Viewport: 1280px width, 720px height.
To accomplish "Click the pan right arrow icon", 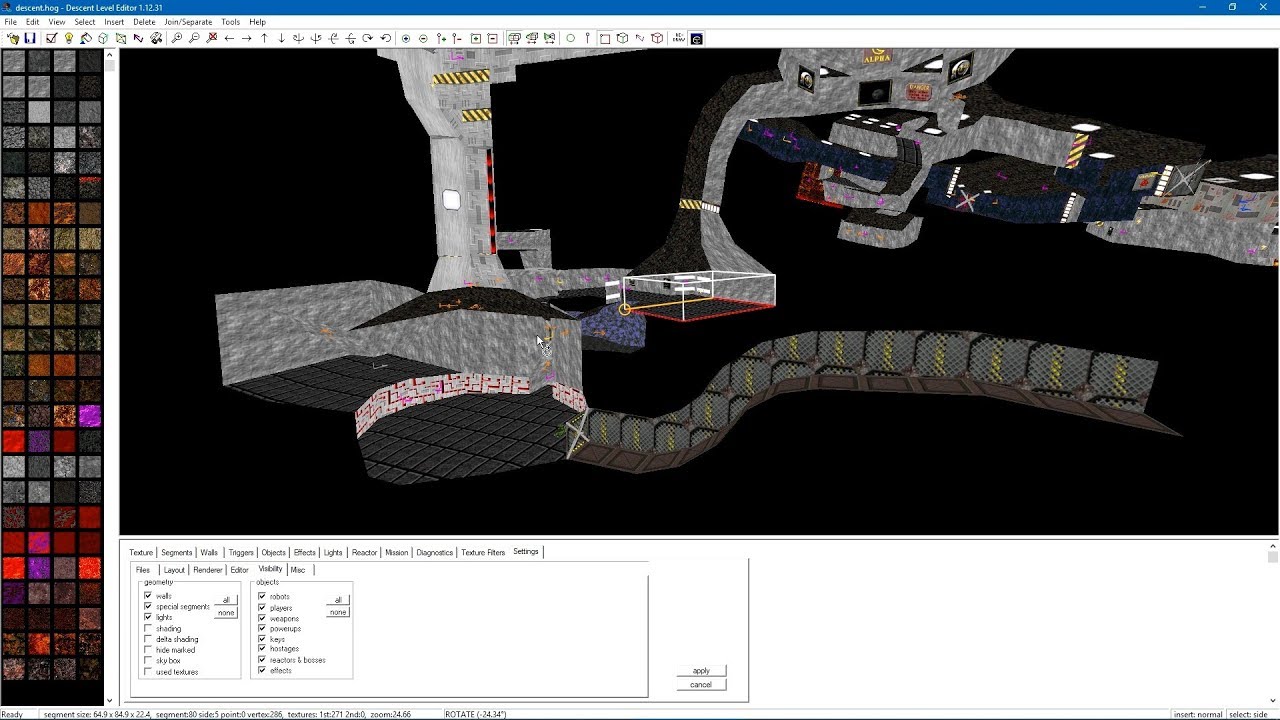I will click(x=246, y=38).
